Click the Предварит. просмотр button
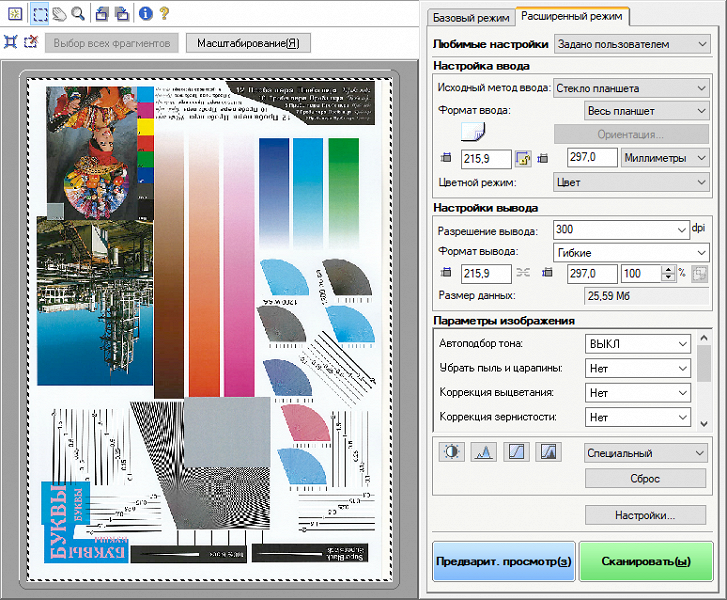The width and height of the screenshot is (727, 600). 504,562
